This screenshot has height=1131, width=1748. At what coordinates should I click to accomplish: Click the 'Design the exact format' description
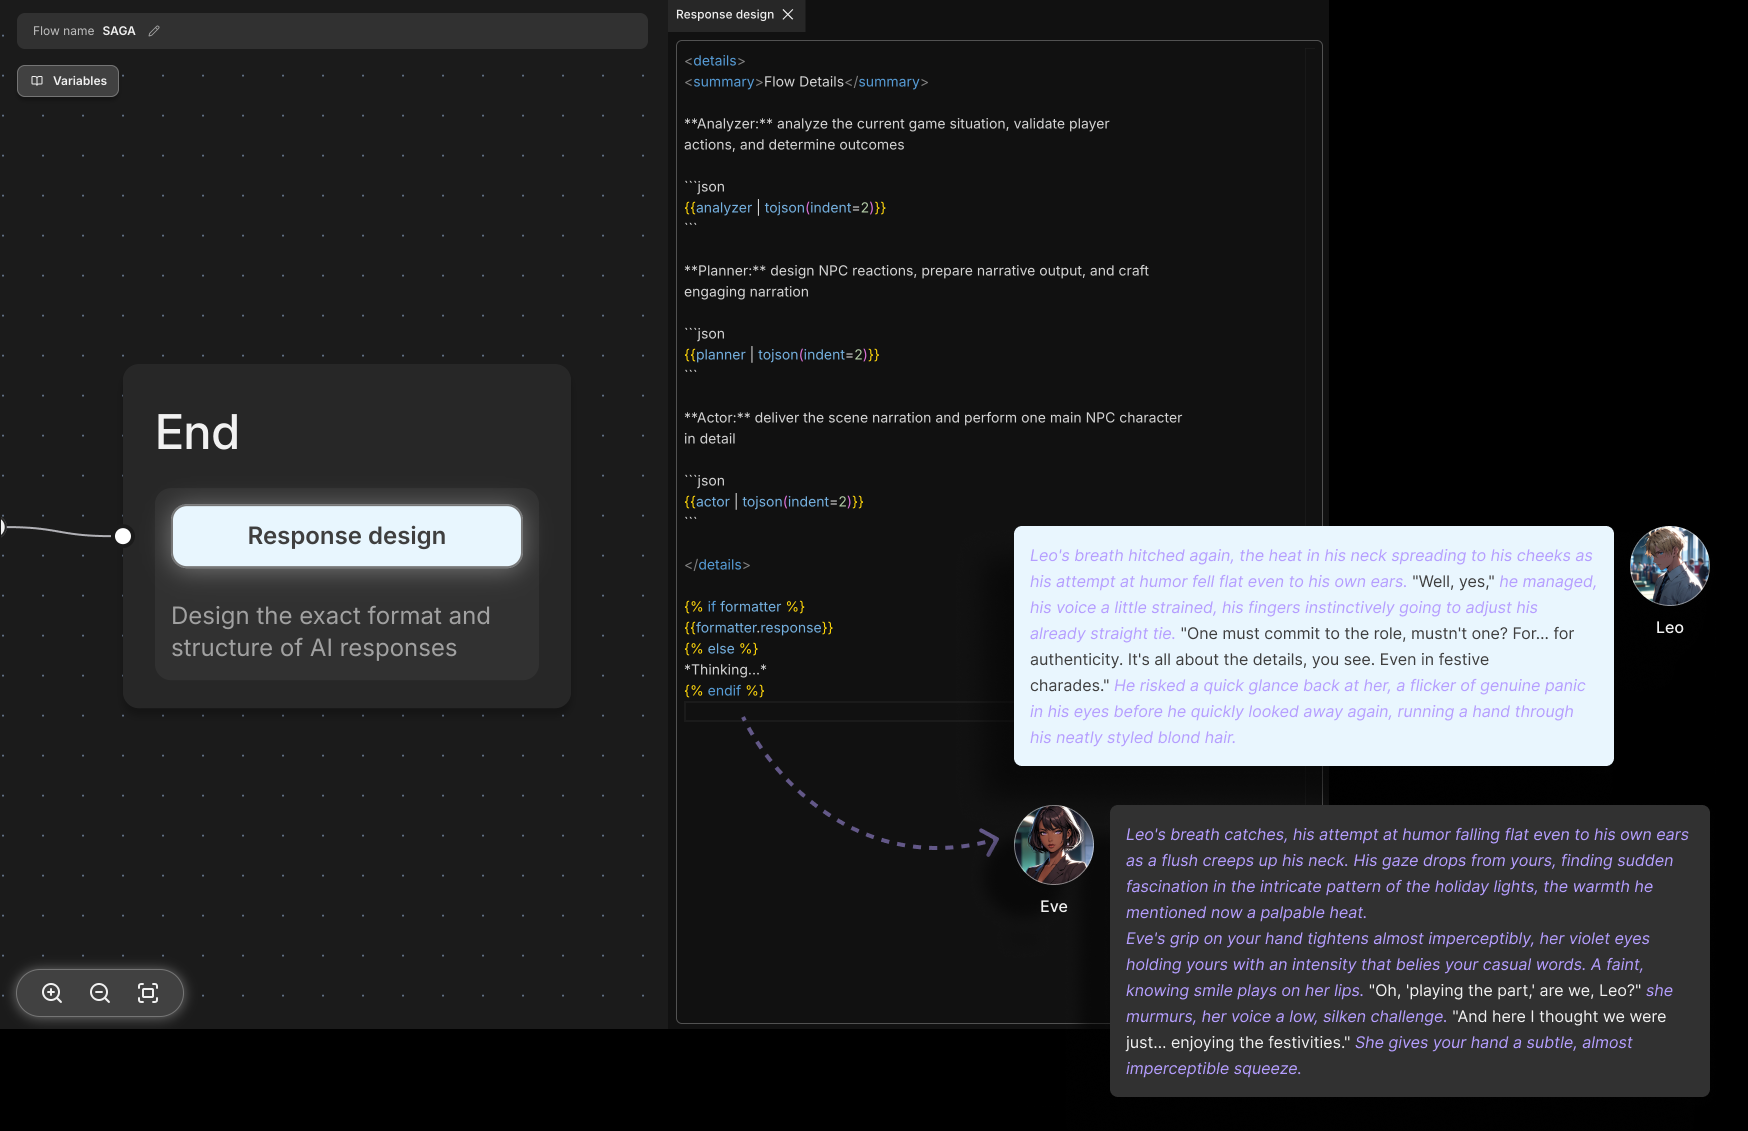click(331, 632)
